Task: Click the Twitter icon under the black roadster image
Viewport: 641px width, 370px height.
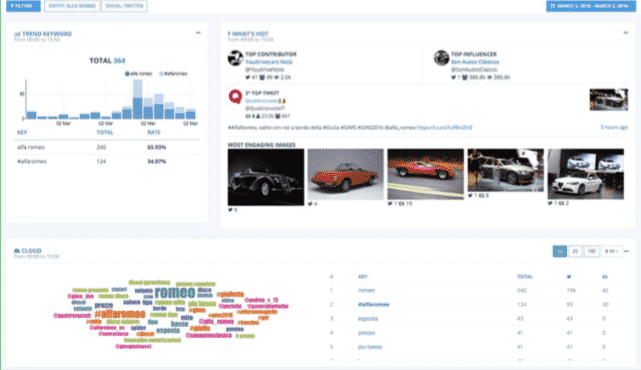Action: [230, 210]
